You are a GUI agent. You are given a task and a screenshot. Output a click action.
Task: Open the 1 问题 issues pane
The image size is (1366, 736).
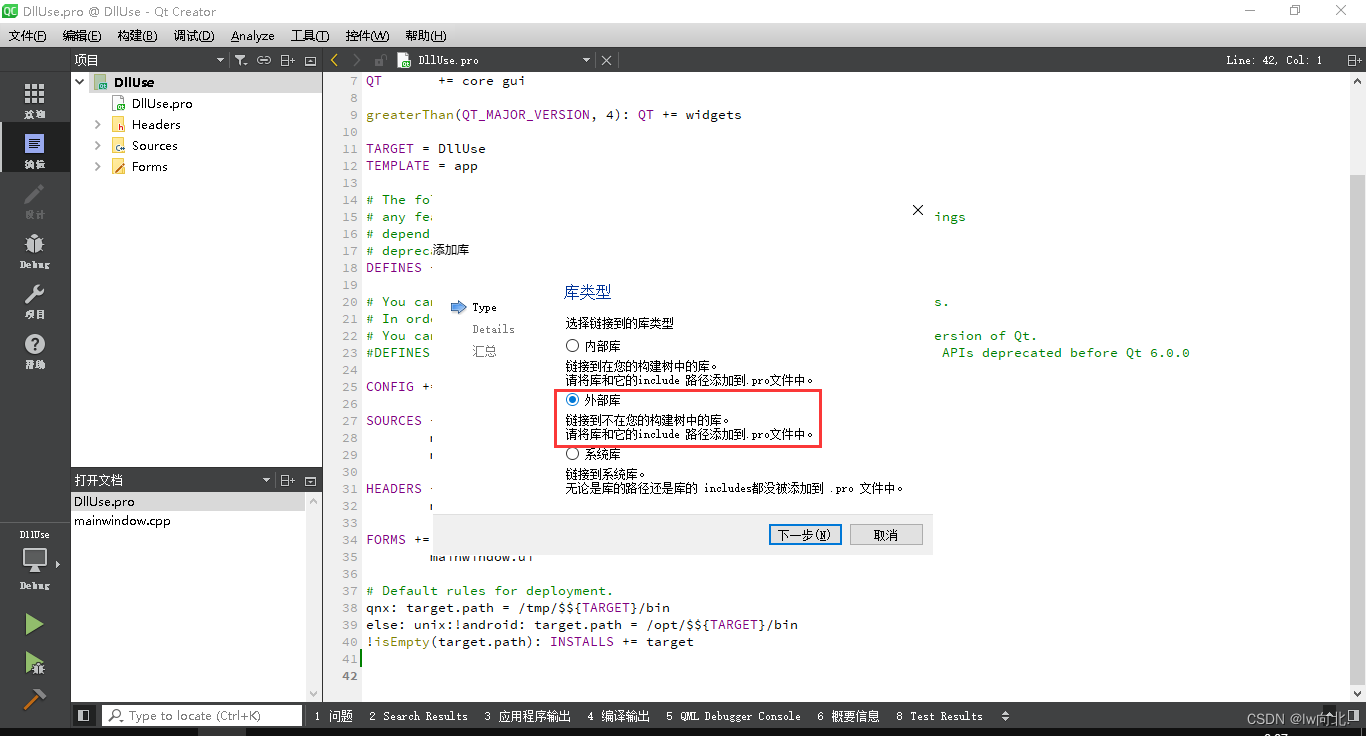[x=333, y=716]
